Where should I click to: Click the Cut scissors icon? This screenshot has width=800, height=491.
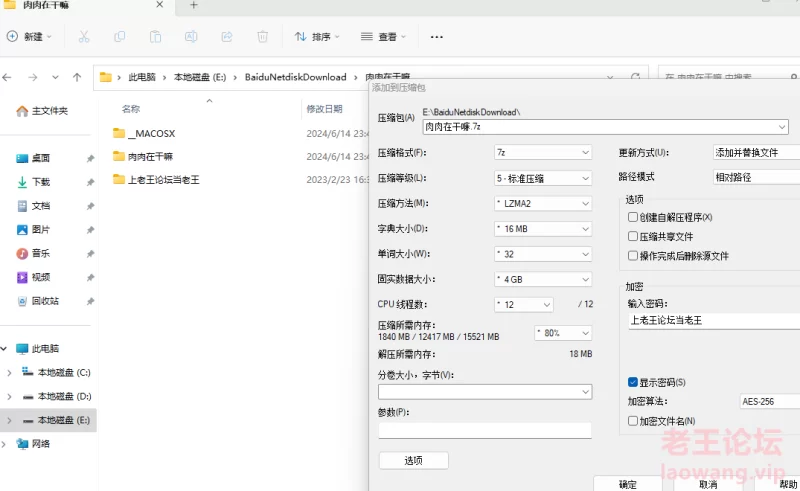84,37
